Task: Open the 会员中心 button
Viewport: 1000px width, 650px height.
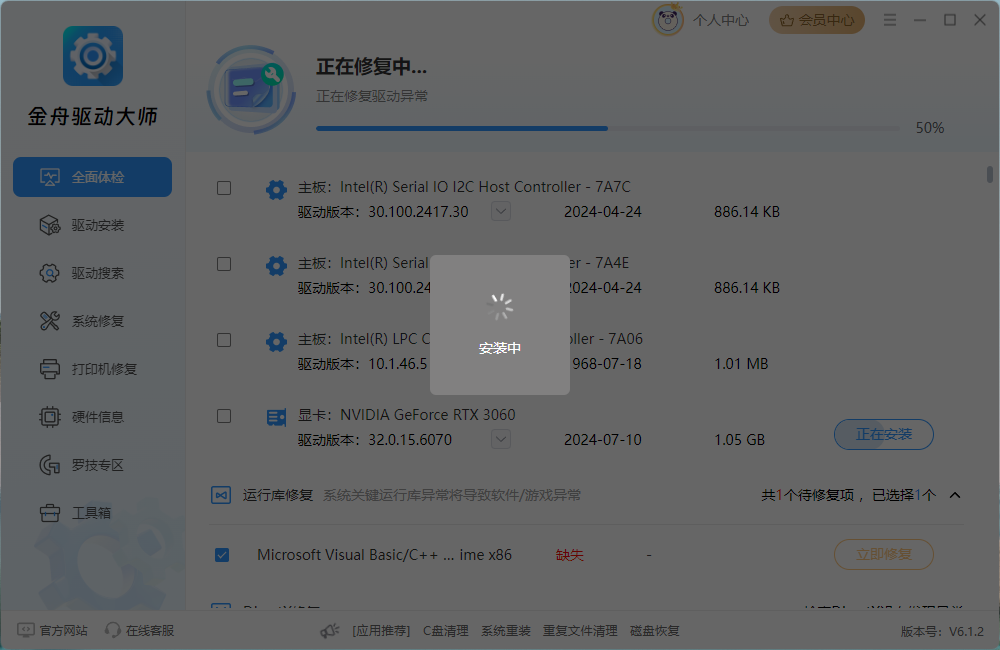Action: pyautogui.click(x=817, y=20)
